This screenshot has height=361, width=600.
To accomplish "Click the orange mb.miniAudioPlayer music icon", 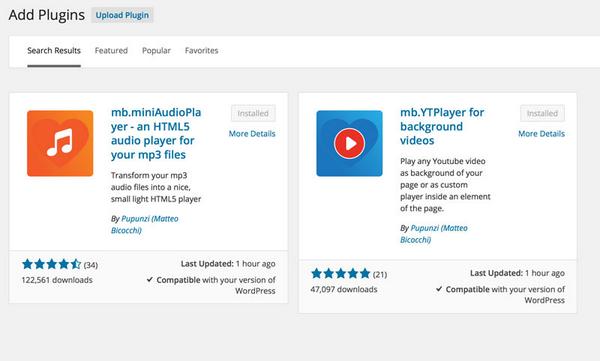I will pos(60,144).
